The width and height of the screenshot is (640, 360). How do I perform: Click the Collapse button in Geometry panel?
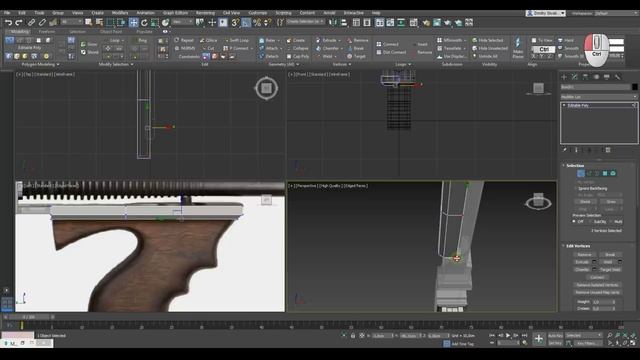297,48
